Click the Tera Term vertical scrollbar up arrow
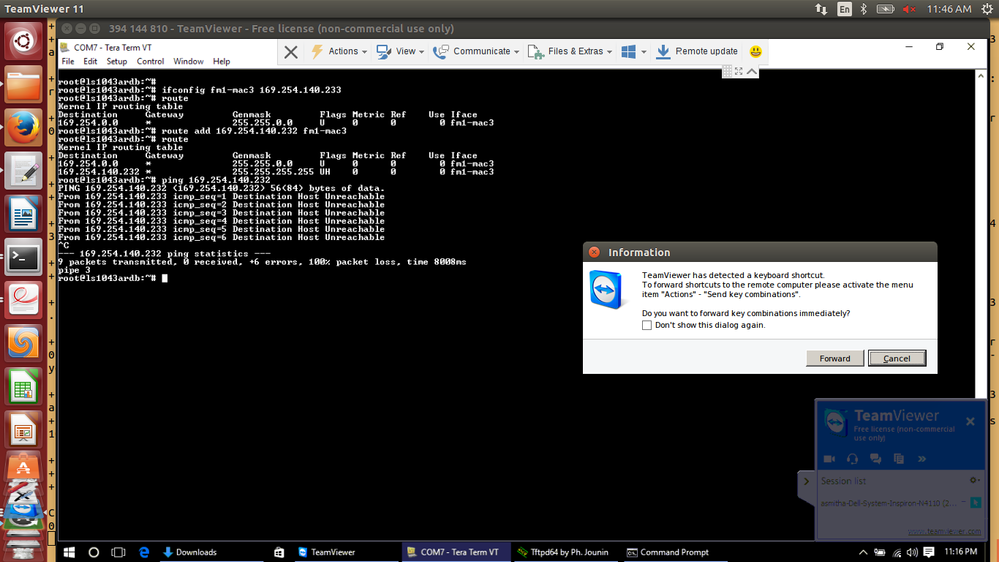 (981, 76)
